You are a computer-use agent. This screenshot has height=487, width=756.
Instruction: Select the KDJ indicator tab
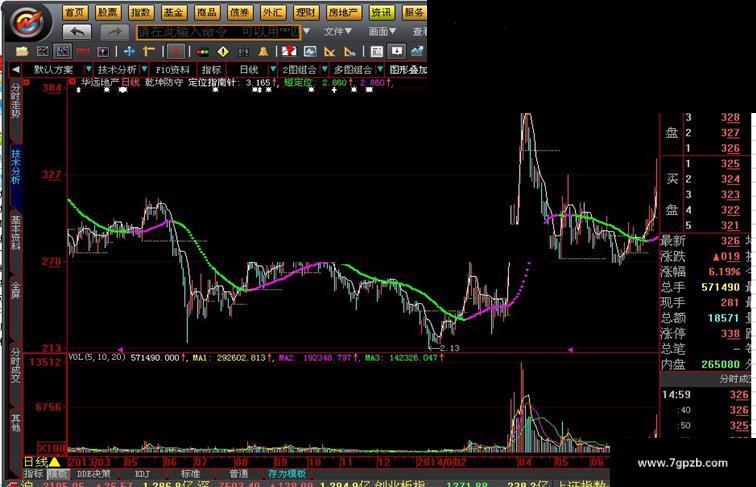coord(142,474)
